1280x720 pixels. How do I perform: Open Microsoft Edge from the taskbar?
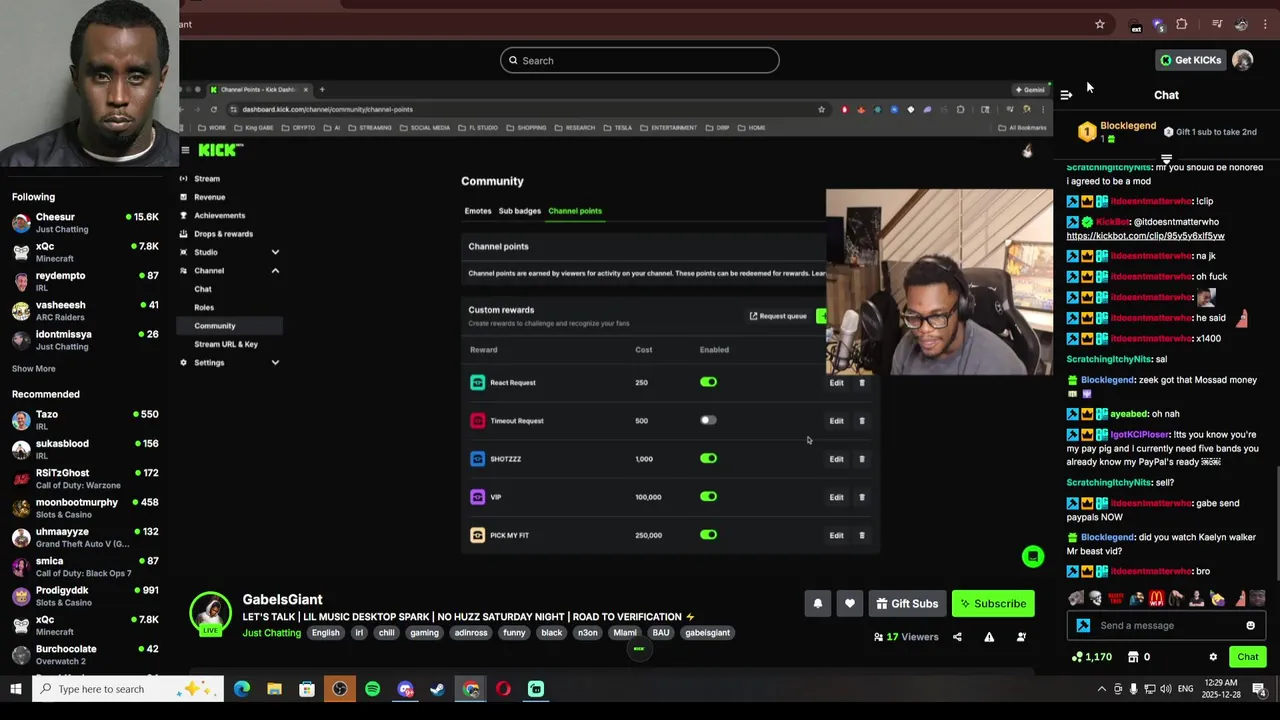click(242, 689)
